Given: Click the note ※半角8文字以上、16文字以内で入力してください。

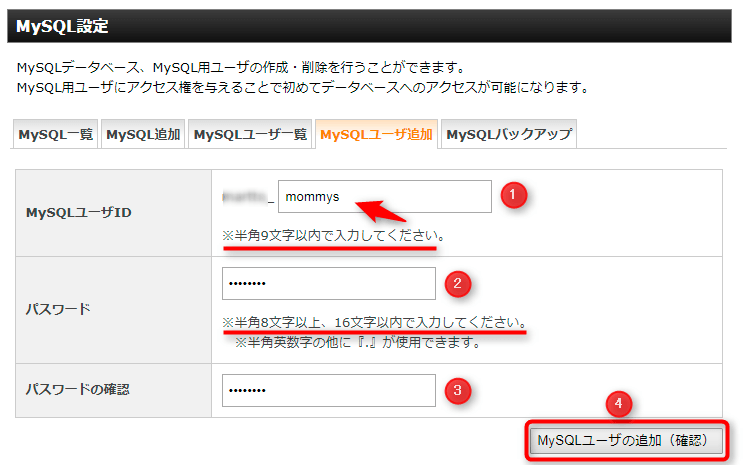Looking at the screenshot, I should (375, 323).
